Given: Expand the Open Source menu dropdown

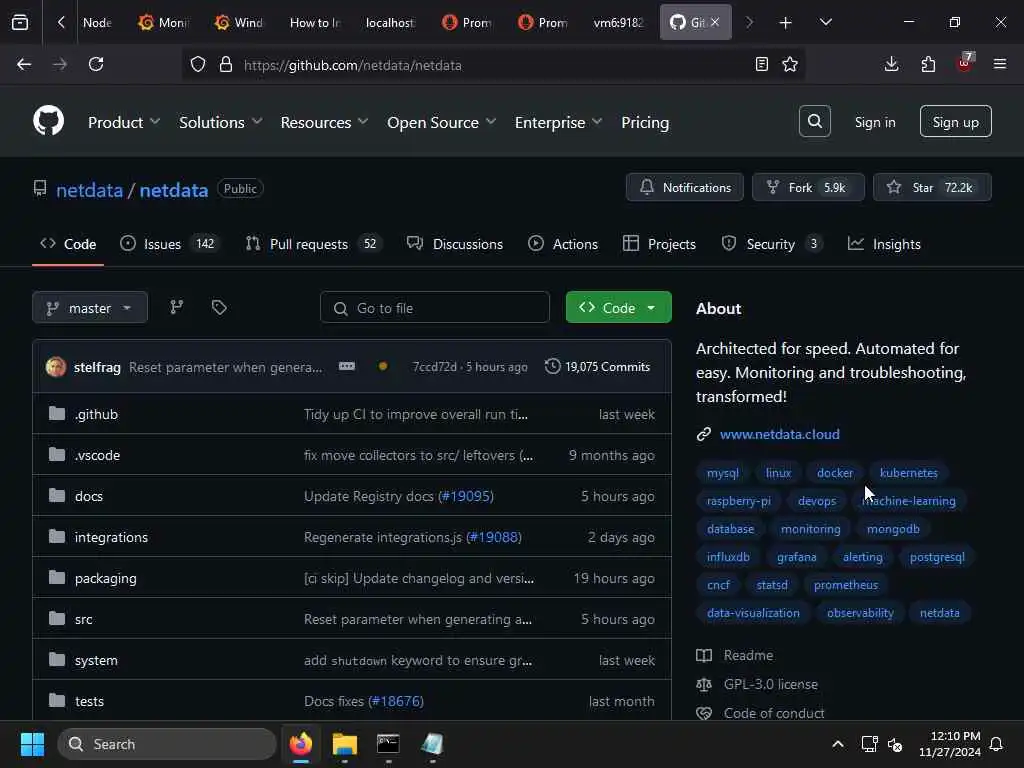Looking at the screenshot, I should 442,122.
